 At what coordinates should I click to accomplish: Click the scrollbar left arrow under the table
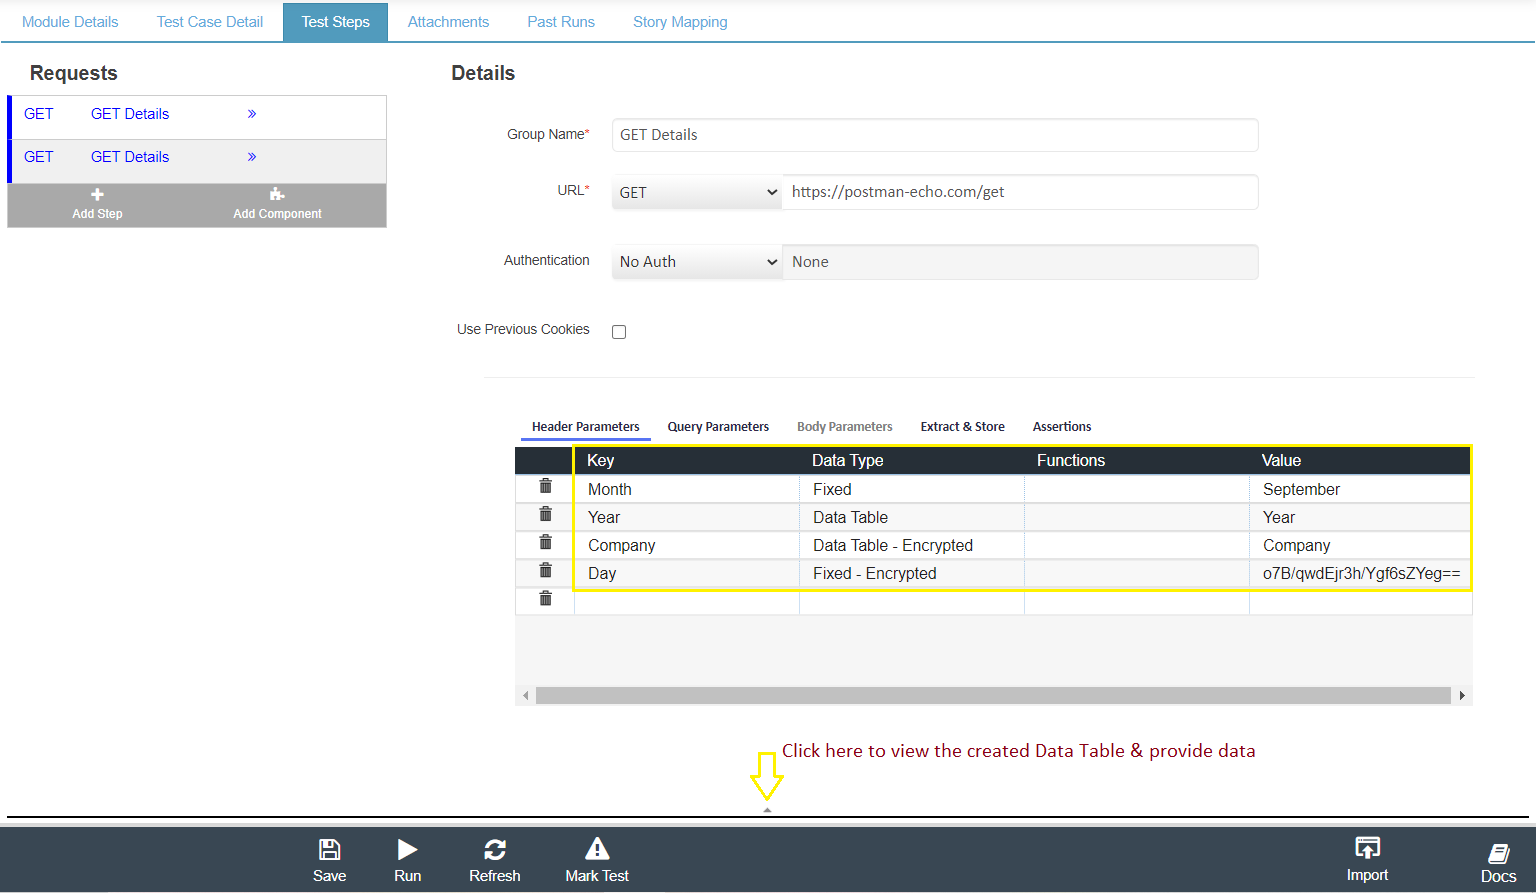526,695
